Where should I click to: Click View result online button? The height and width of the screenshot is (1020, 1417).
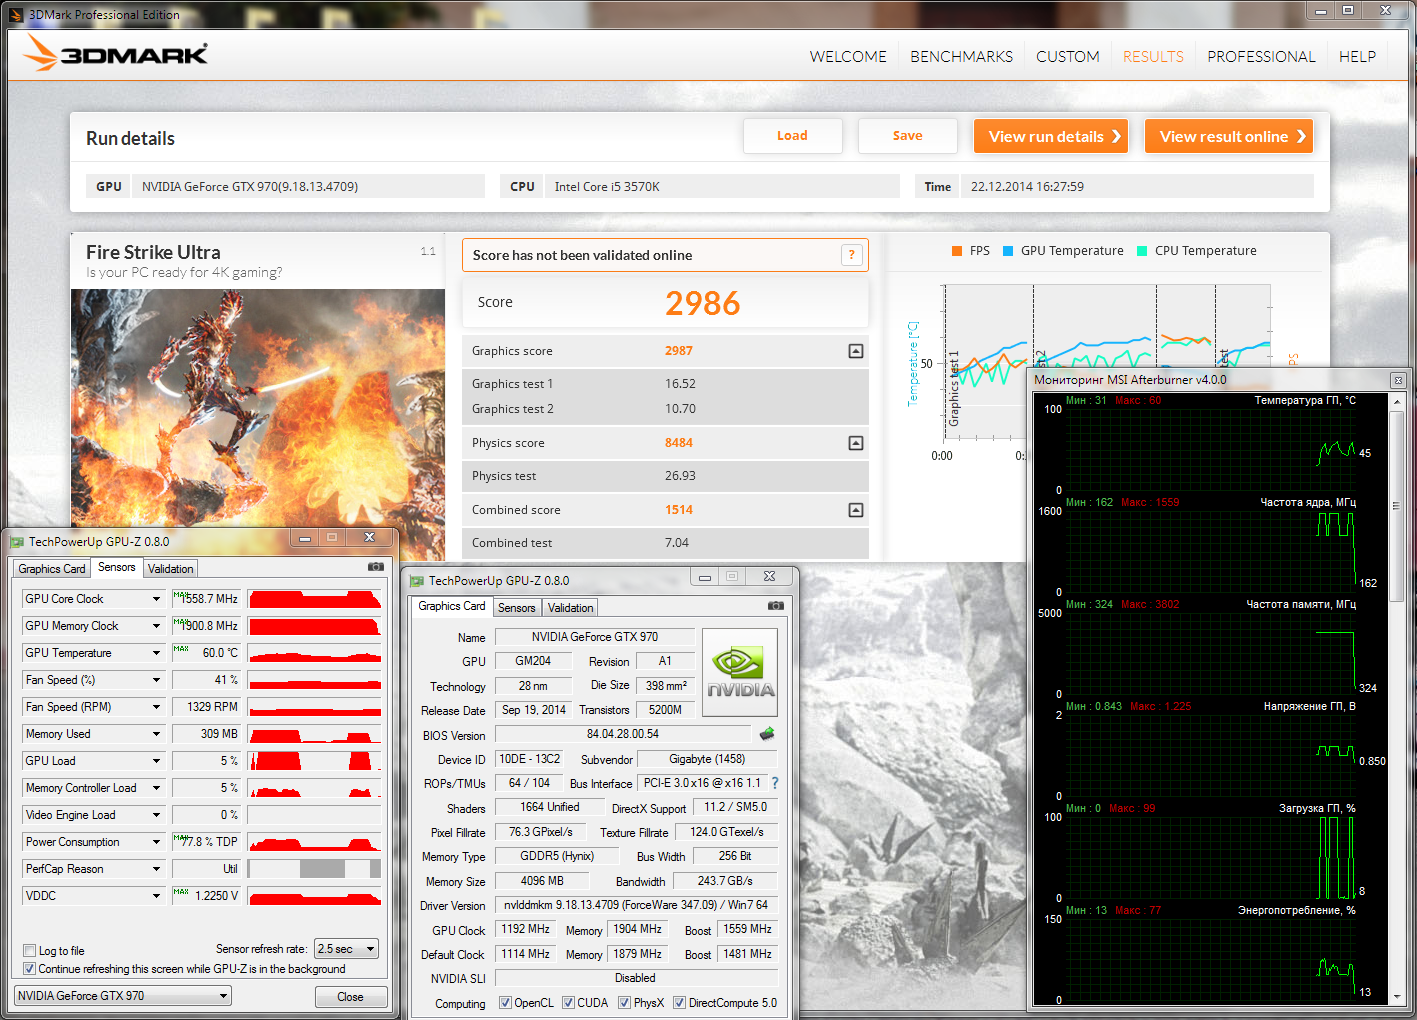click(x=1229, y=136)
